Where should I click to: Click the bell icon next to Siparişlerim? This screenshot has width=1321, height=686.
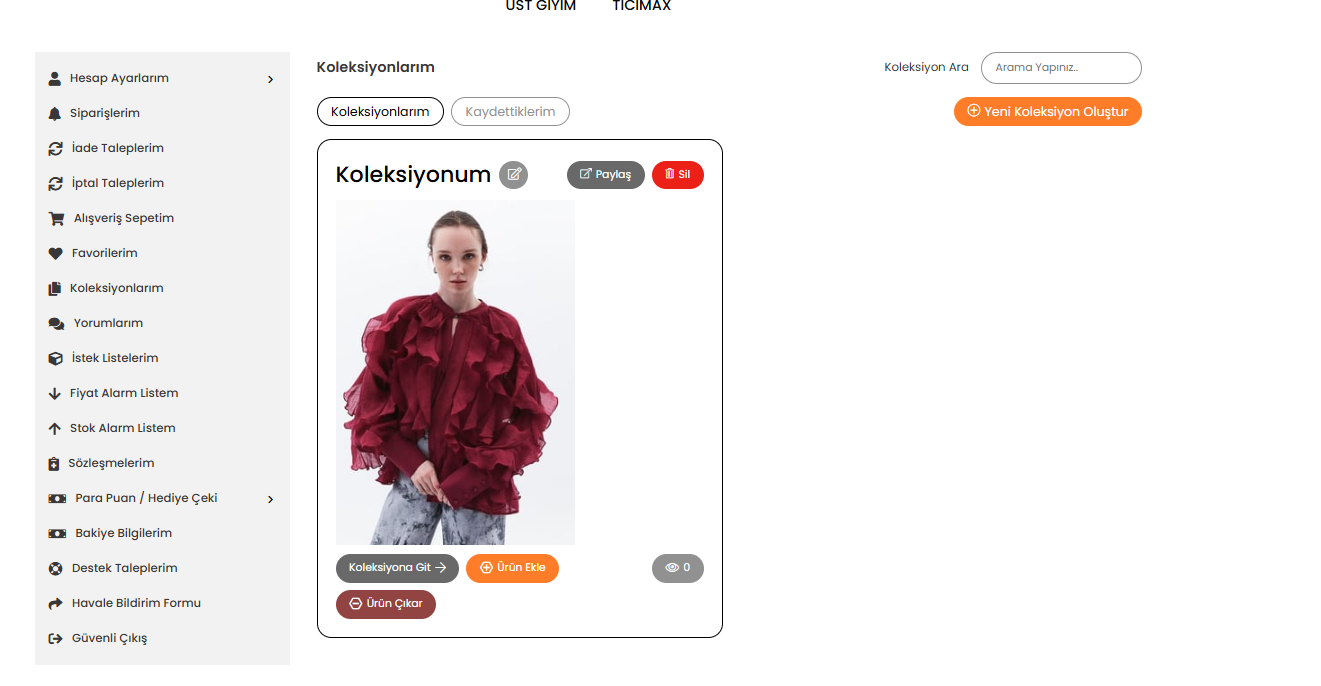pyautogui.click(x=55, y=113)
